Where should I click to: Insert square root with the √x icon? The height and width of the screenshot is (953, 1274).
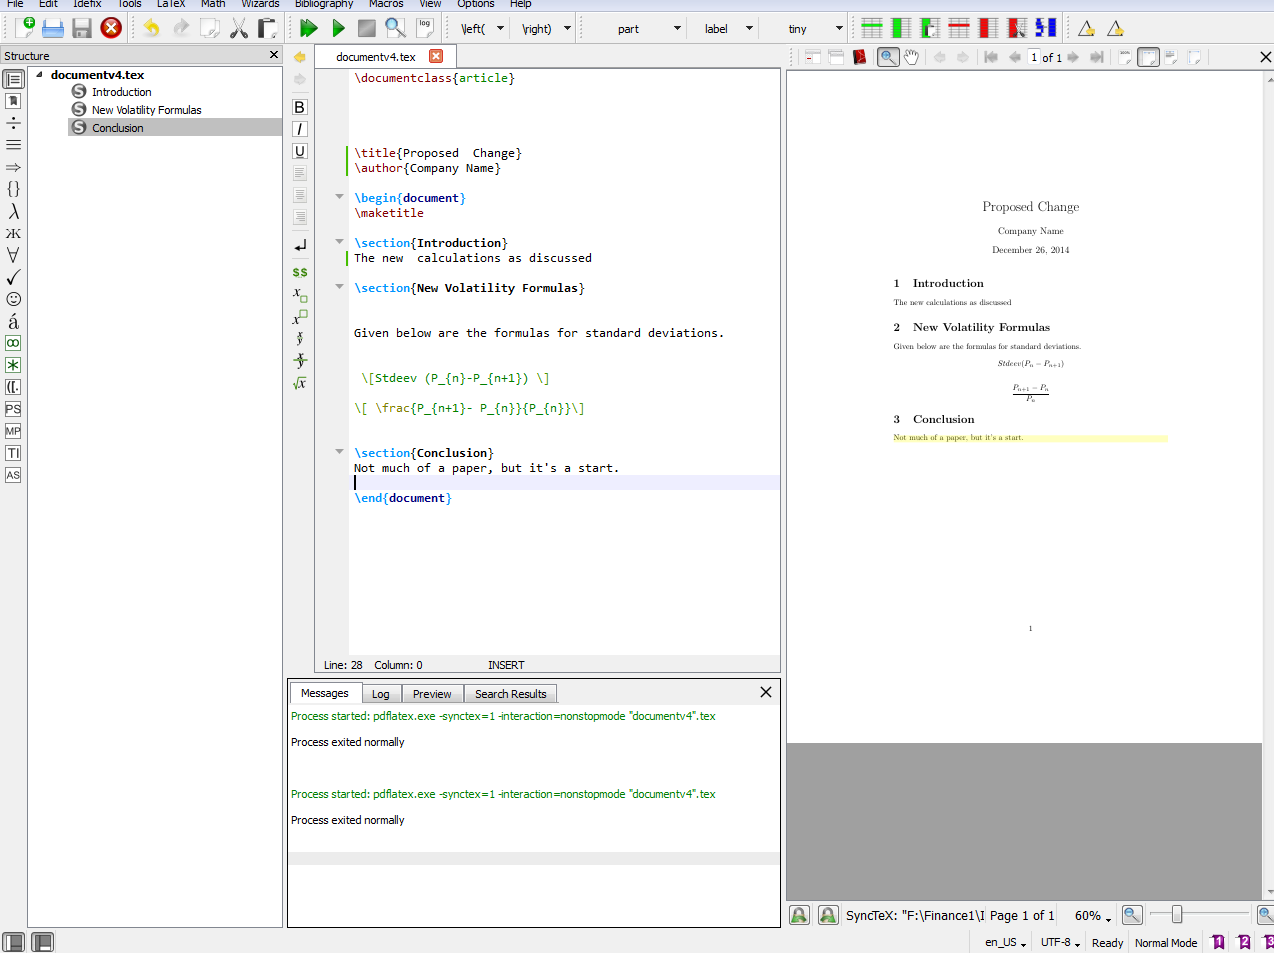tap(299, 383)
